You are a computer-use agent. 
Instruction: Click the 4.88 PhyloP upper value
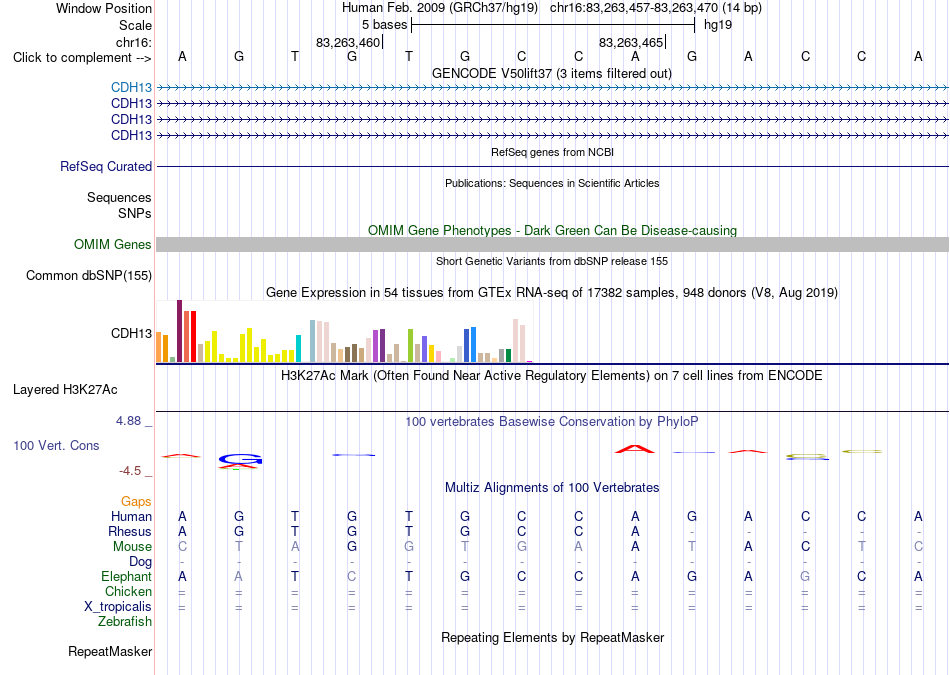click(x=128, y=421)
